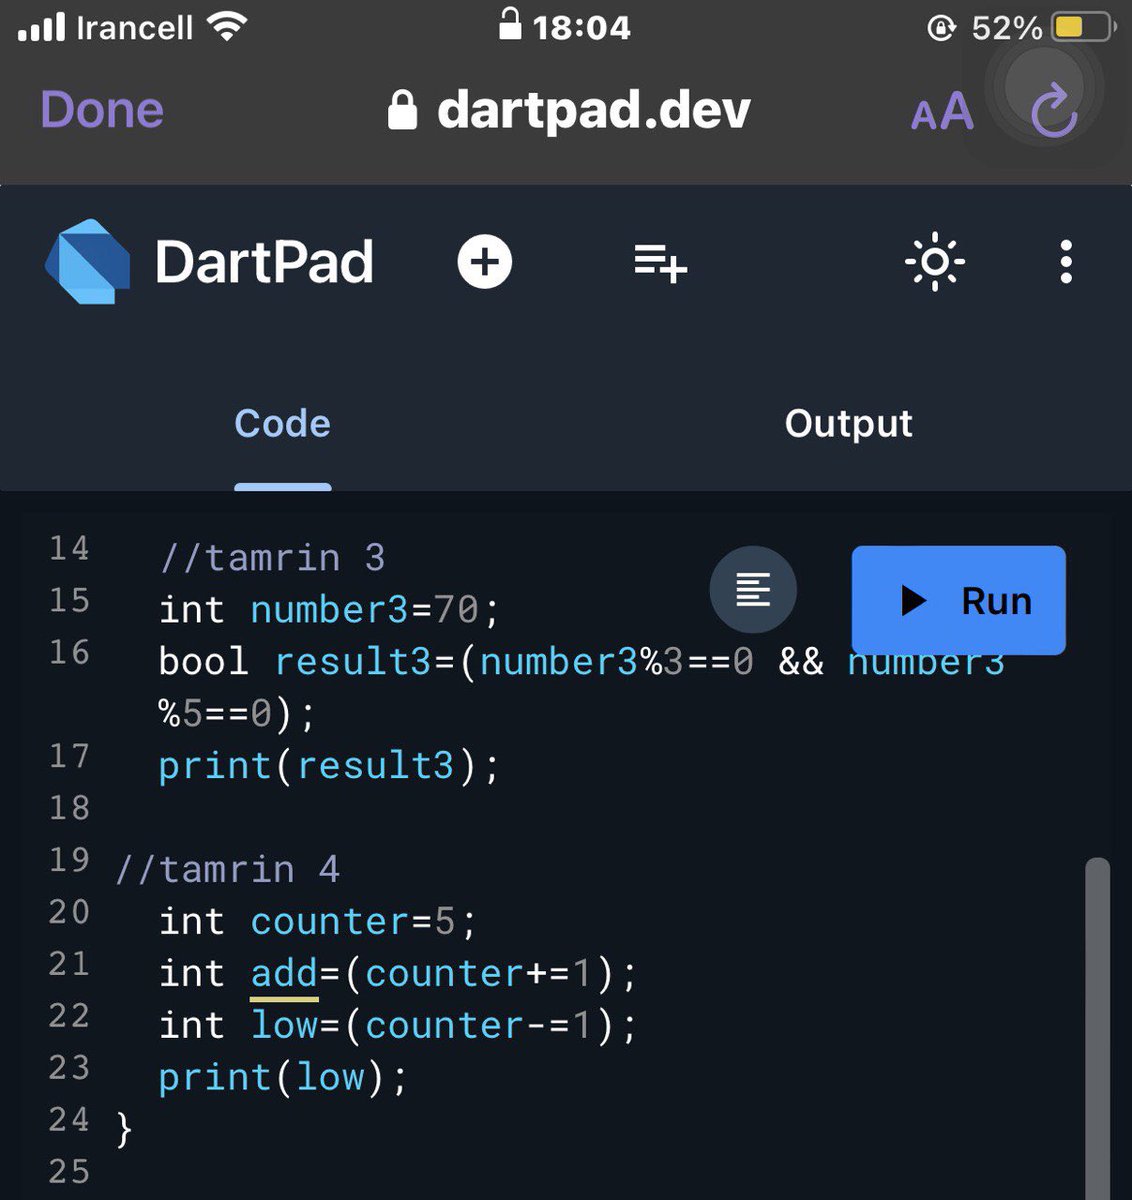Toggle light mode with the sun icon
The image size is (1132, 1200).
coord(934,262)
